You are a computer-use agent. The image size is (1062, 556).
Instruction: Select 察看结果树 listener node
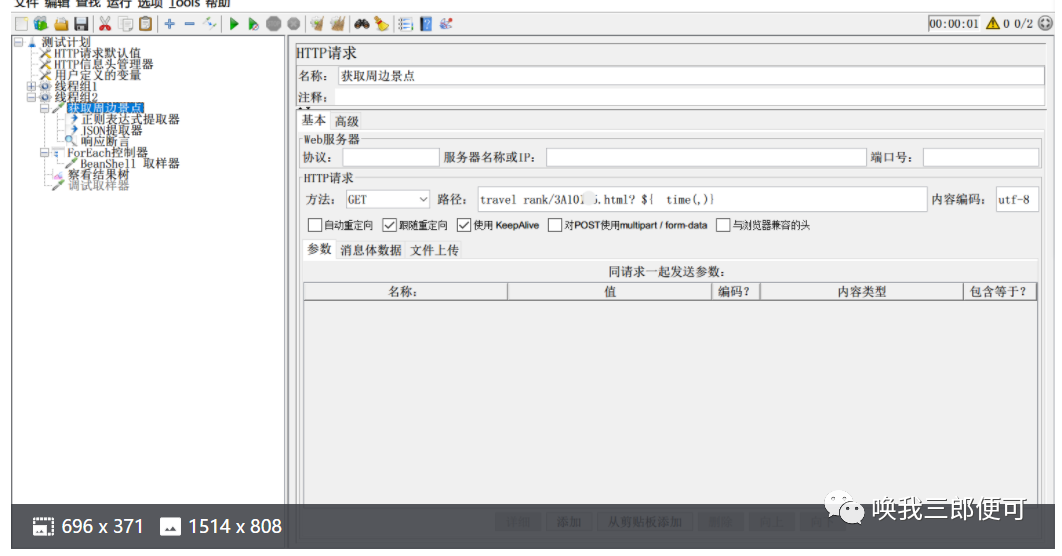point(98,174)
